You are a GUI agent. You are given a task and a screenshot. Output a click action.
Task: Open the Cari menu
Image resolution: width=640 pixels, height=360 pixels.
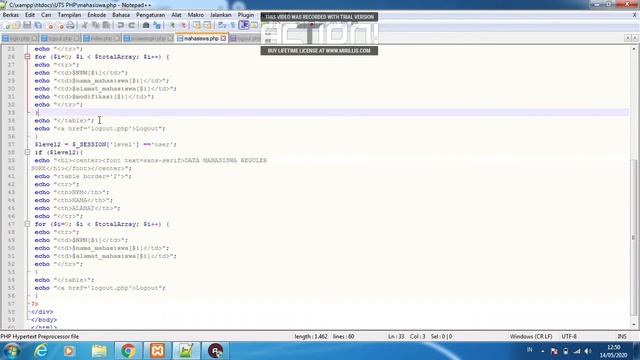46,15
